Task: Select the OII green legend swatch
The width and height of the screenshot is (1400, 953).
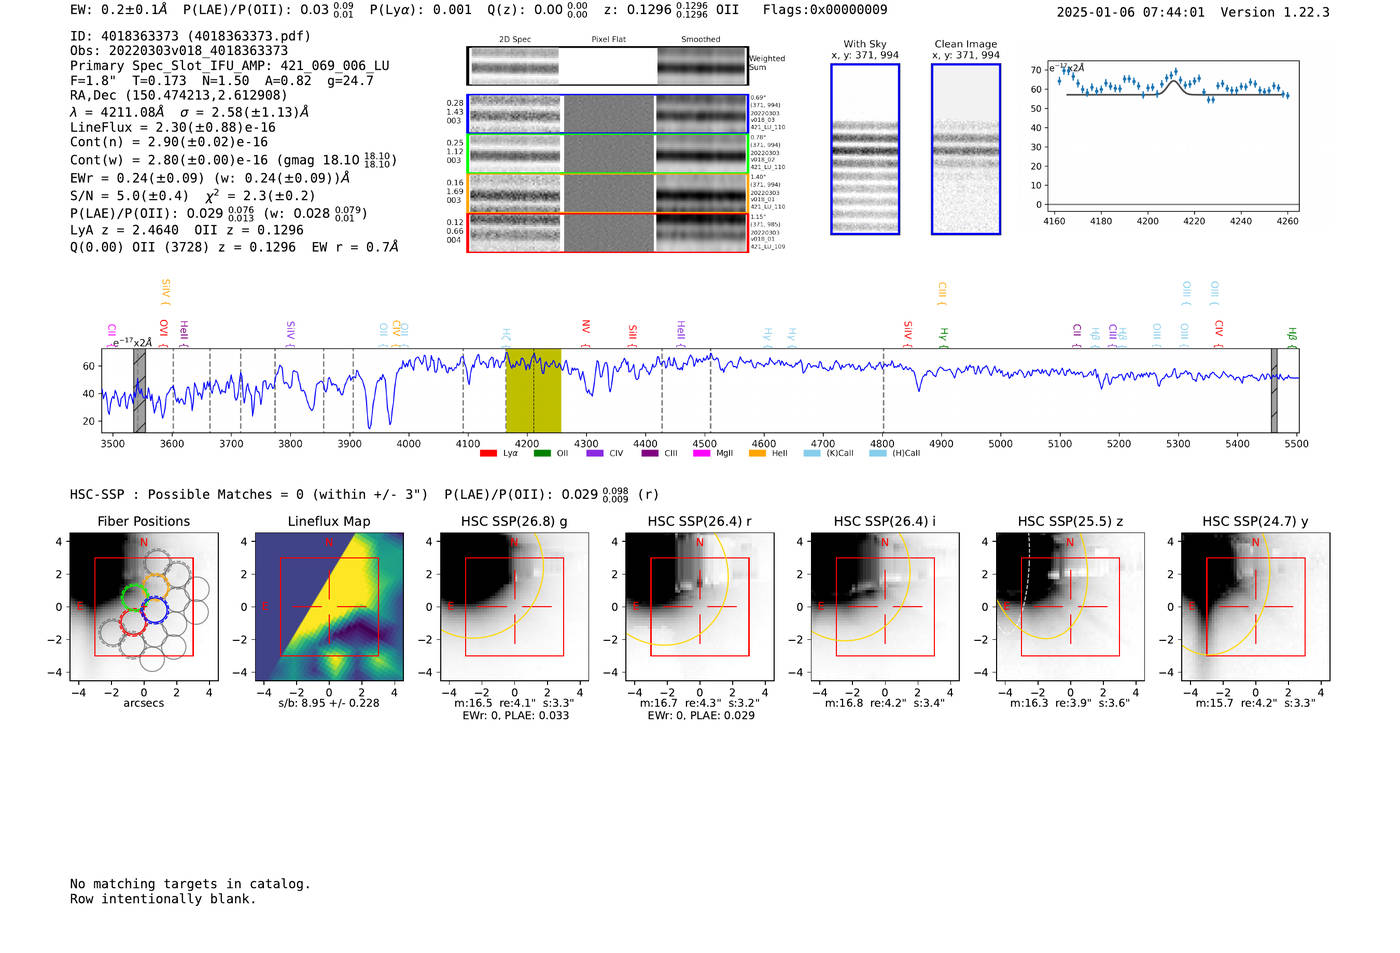Action: pyautogui.click(x=542, y=453)
